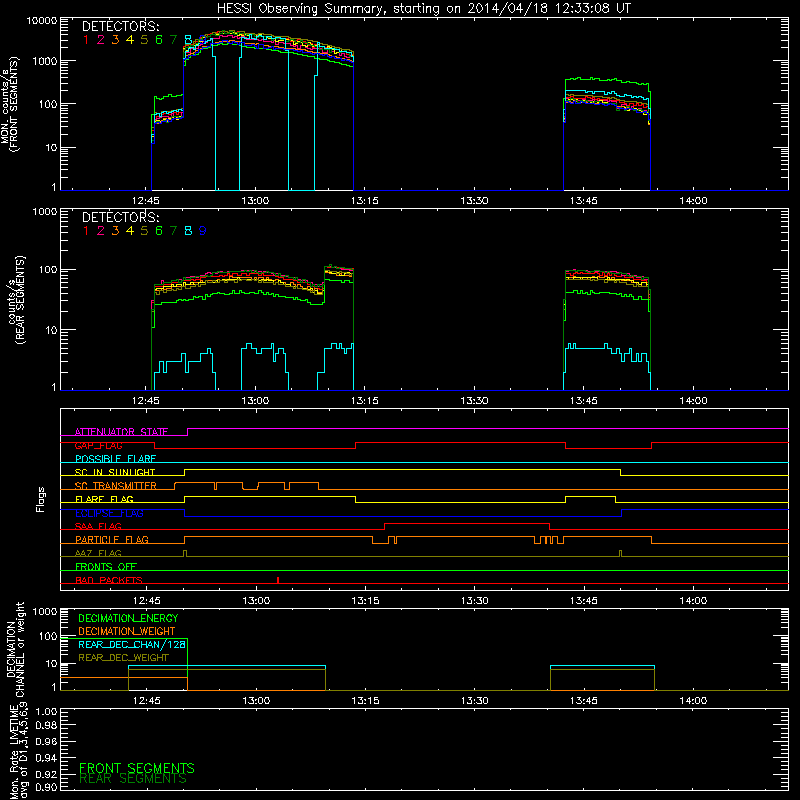Click the POSSIBLE_FLARE flag label
This screenshot has width=800, height=800.
(x=115, y=459)
